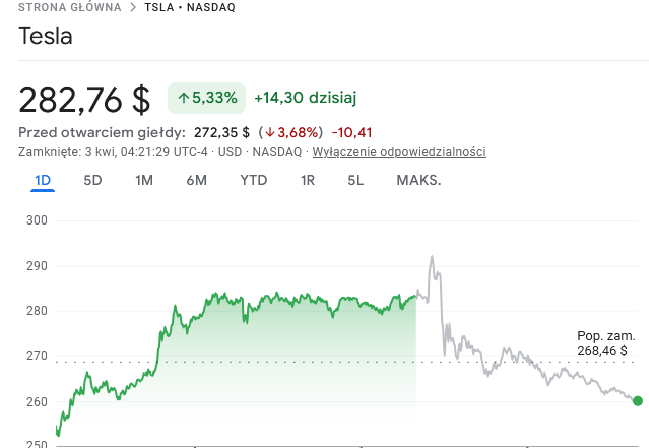Show the 1M chart range

(x=144, y=181)
